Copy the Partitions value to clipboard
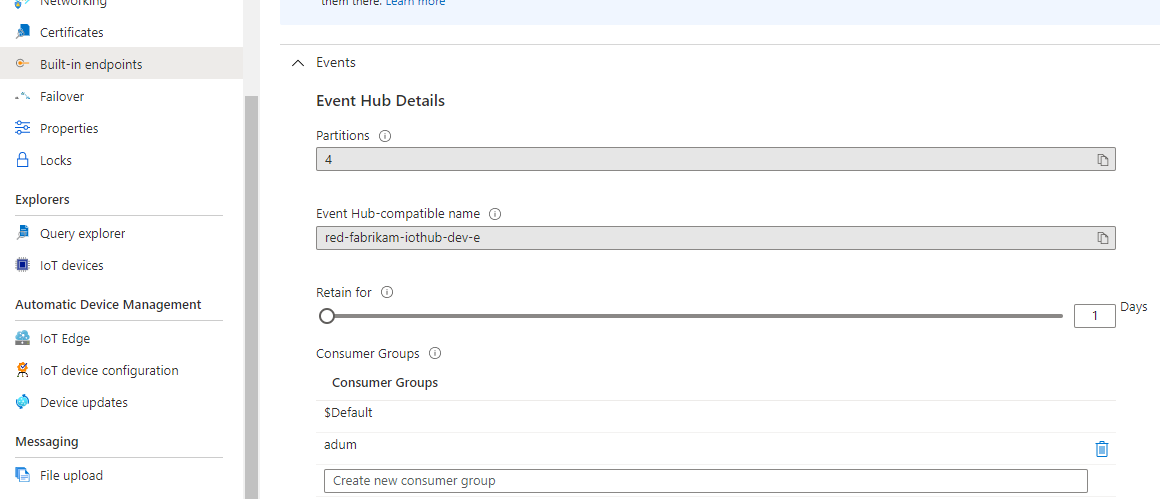 pos(1102,160)
